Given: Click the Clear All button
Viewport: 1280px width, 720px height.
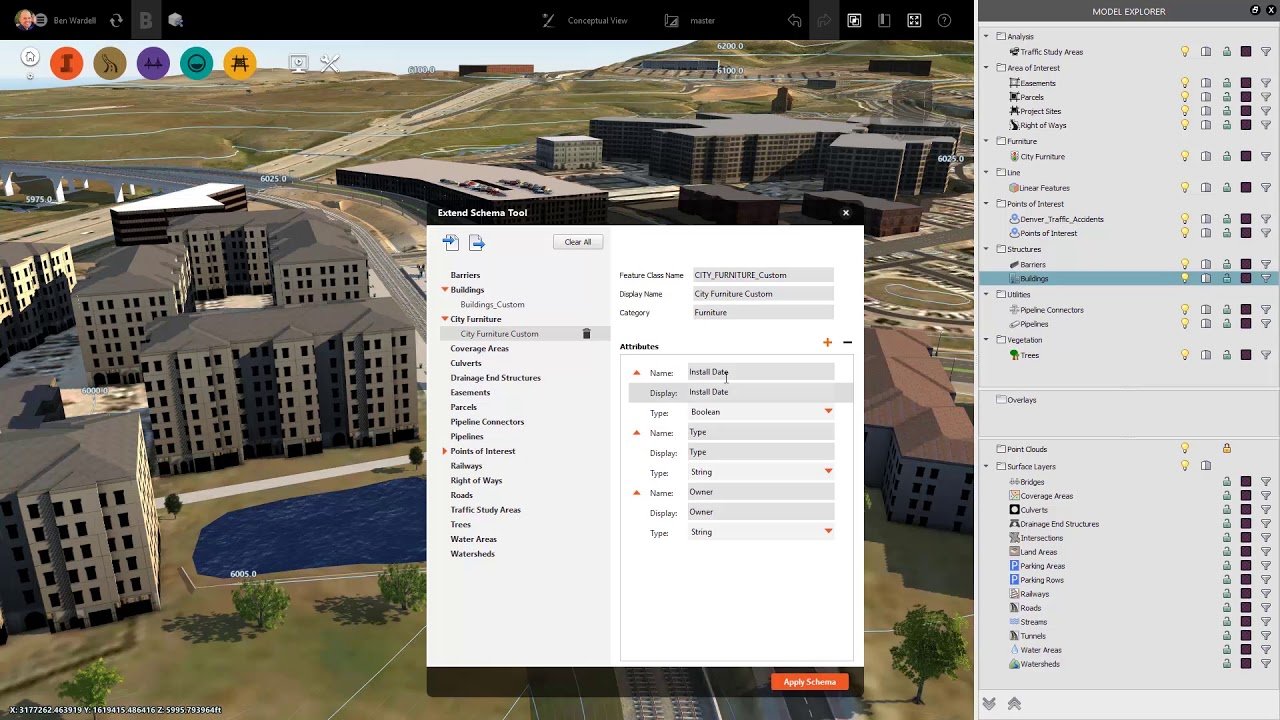Looking at the screenshot, I should point(577,242).
